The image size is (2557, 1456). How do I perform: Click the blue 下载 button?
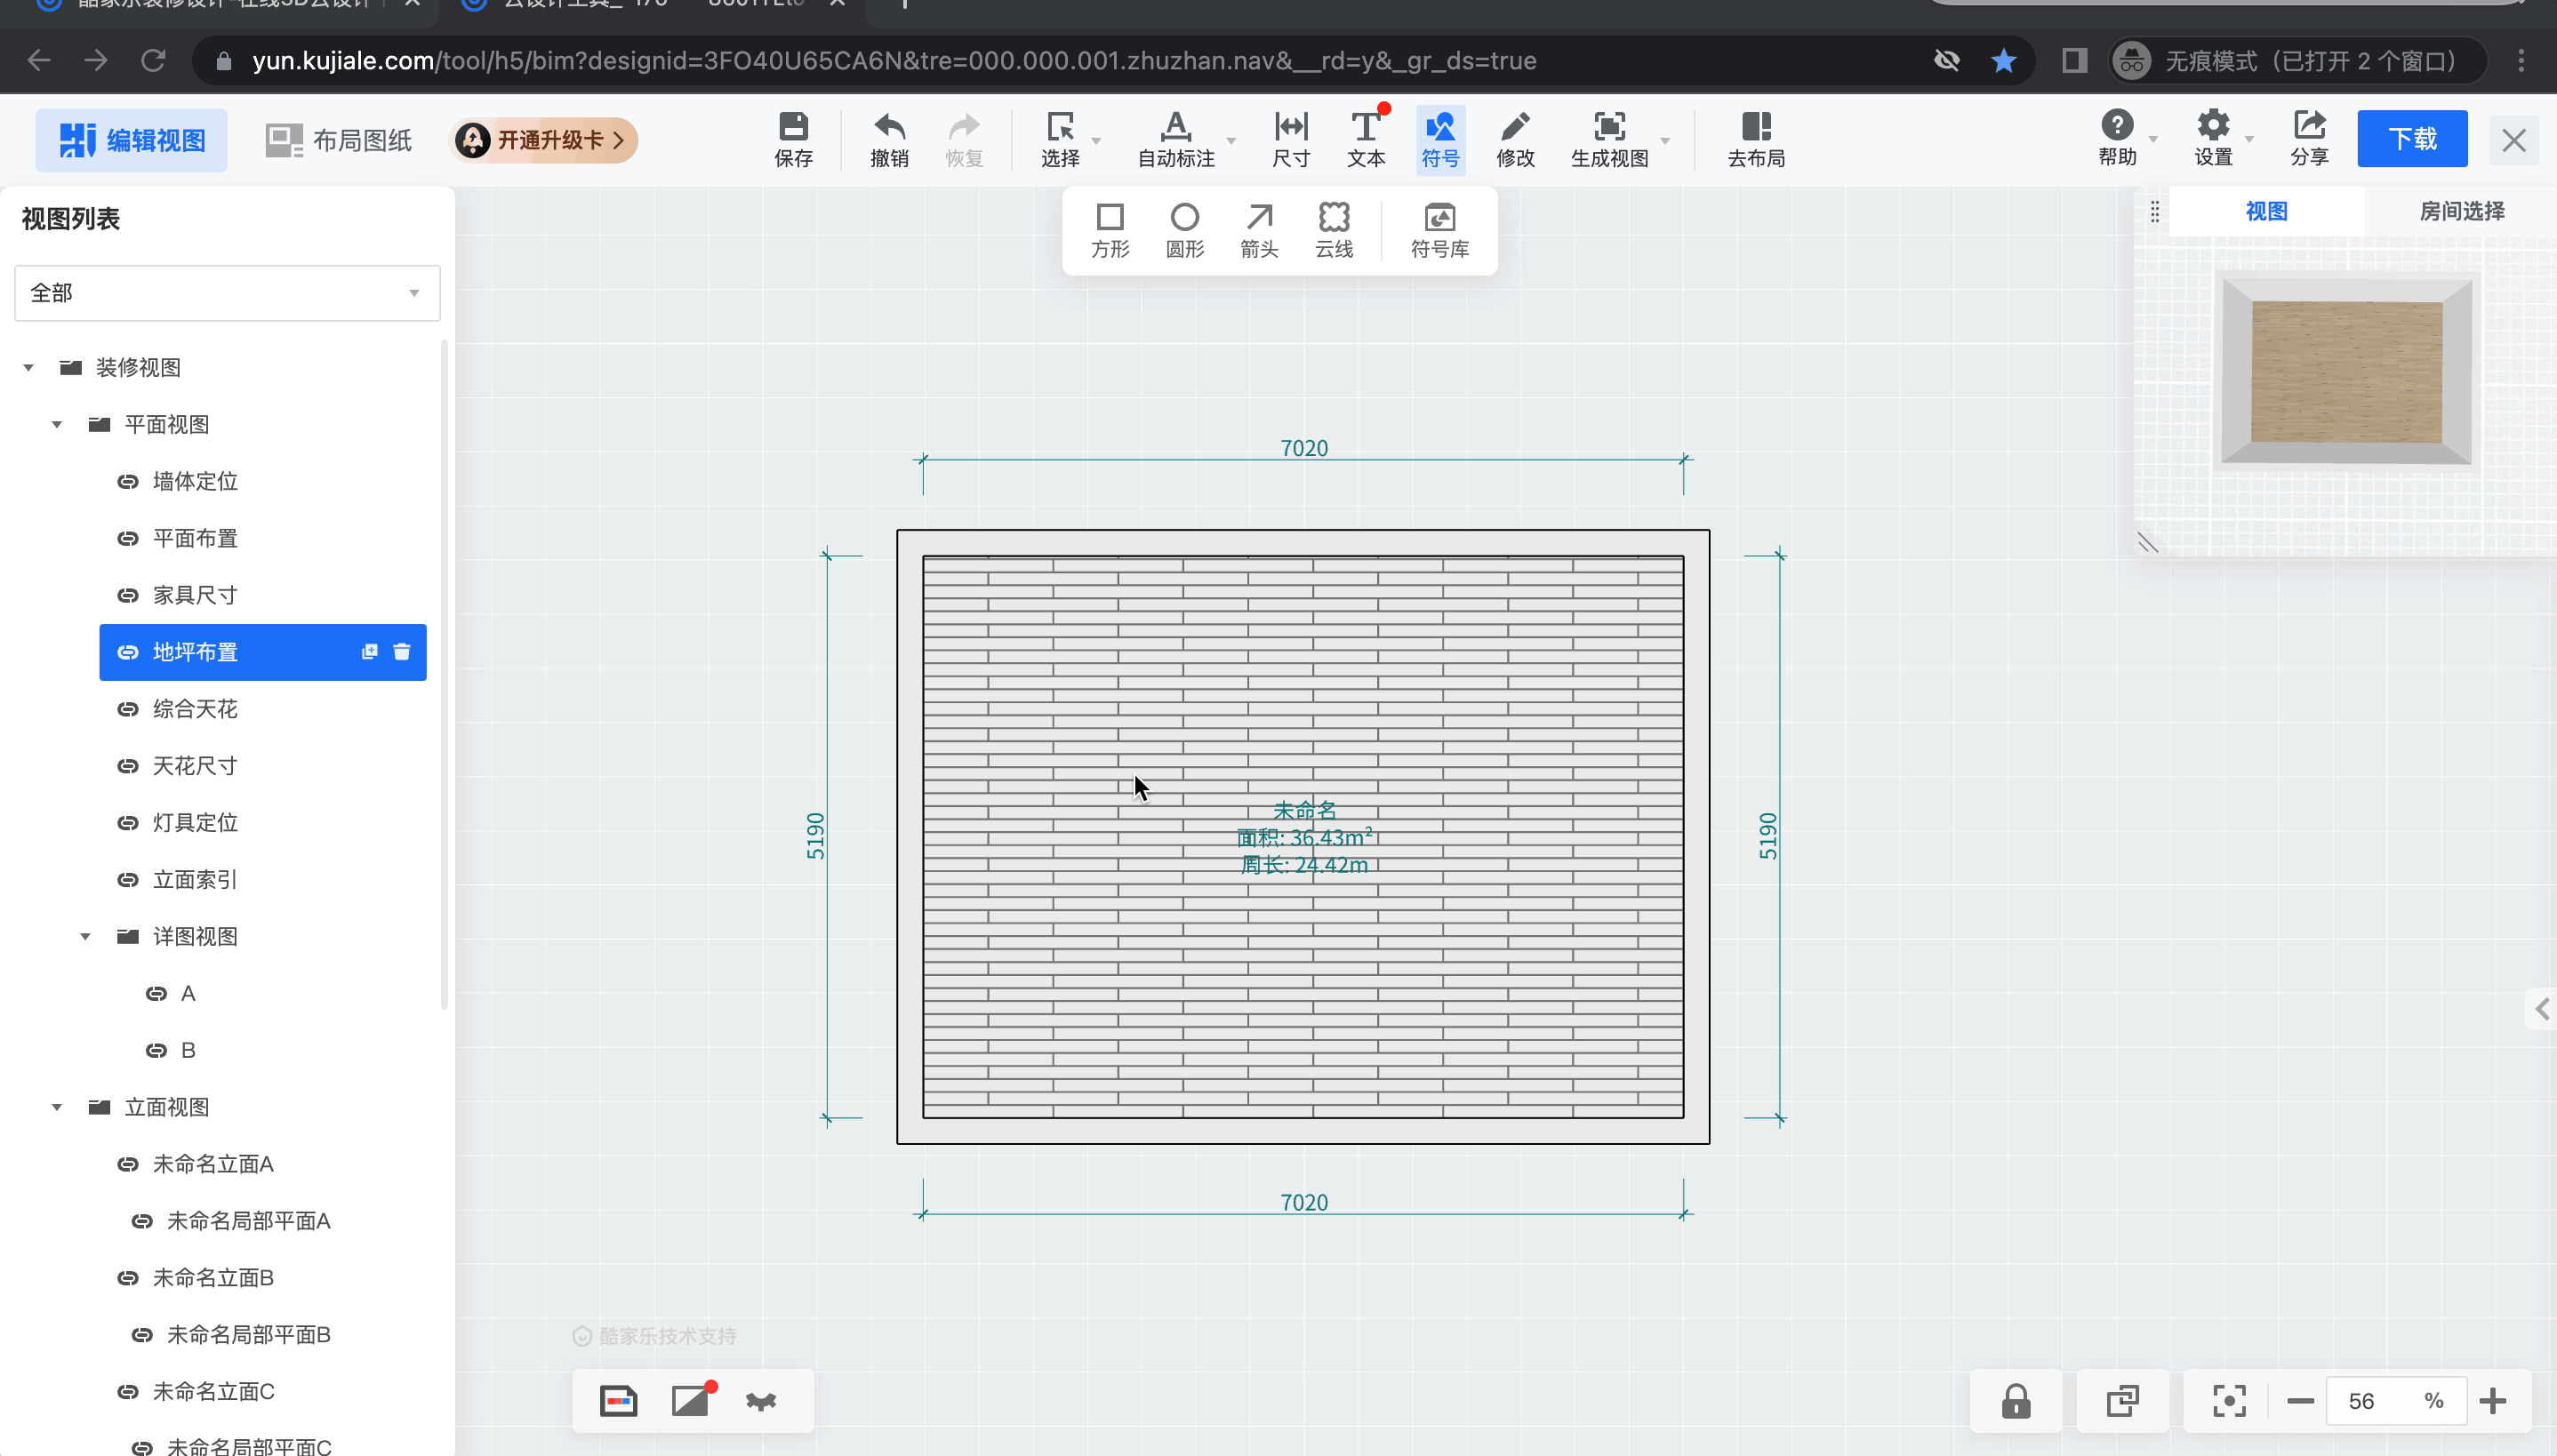(2411, 139)
